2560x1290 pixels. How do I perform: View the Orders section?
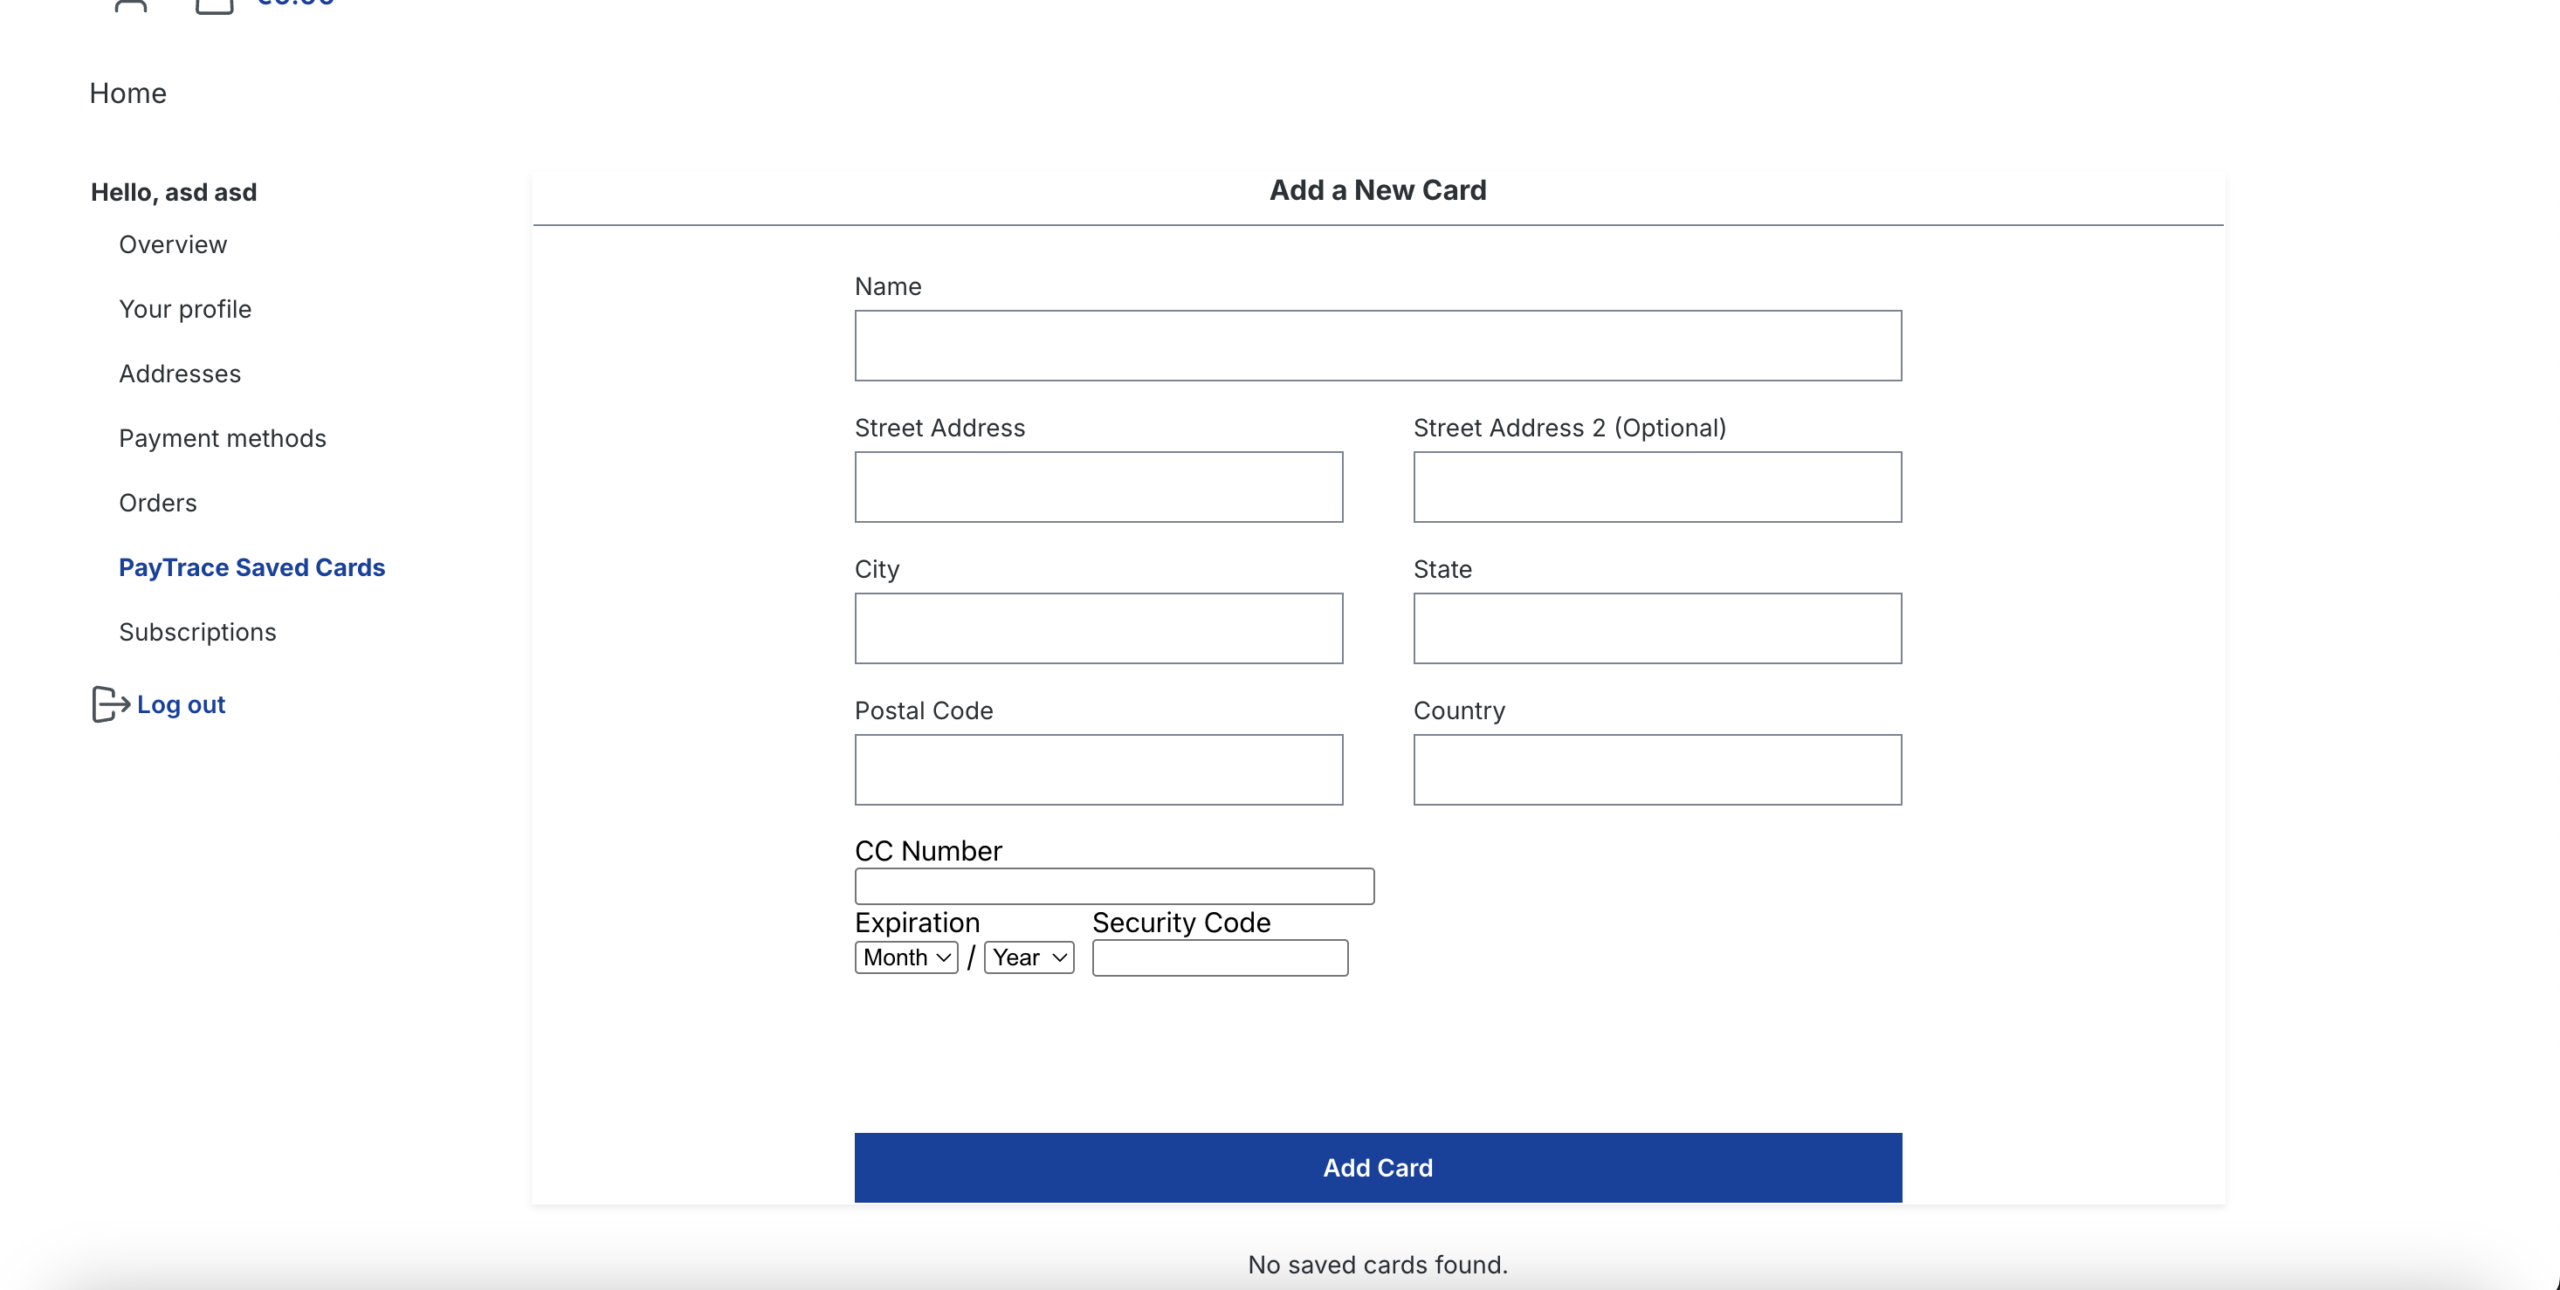tap(158, 503)
